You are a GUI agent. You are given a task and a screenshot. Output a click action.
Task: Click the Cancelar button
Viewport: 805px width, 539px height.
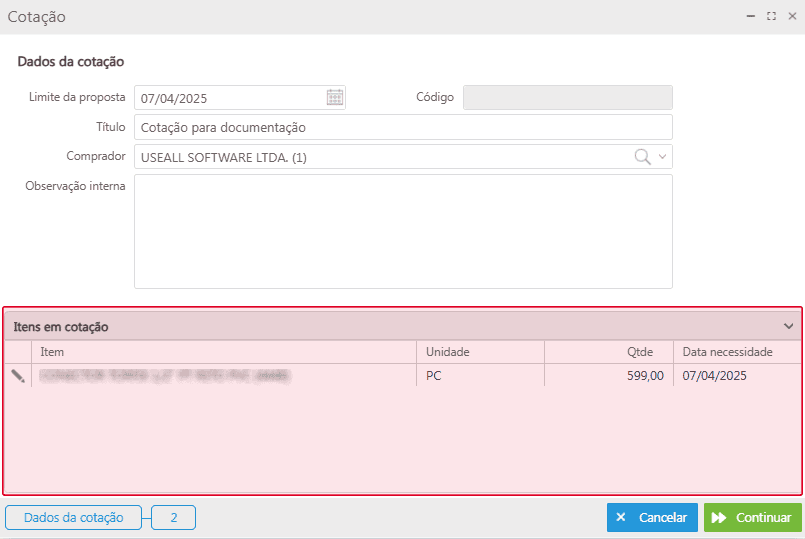tap(652, 518)
